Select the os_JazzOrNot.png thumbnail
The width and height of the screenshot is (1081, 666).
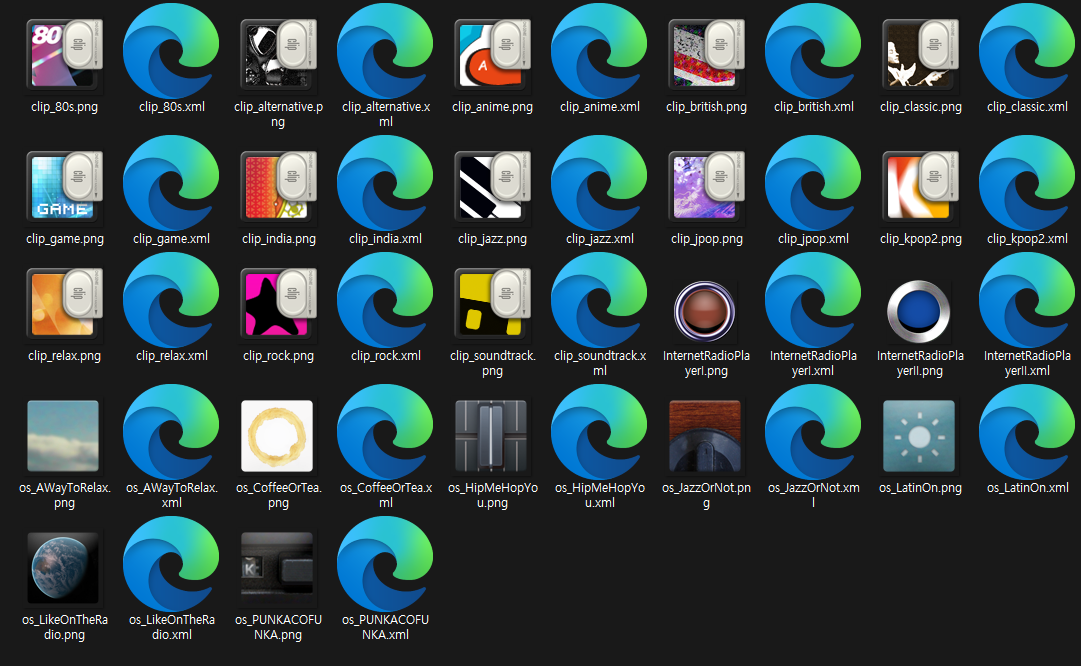(x=705, y=436)
